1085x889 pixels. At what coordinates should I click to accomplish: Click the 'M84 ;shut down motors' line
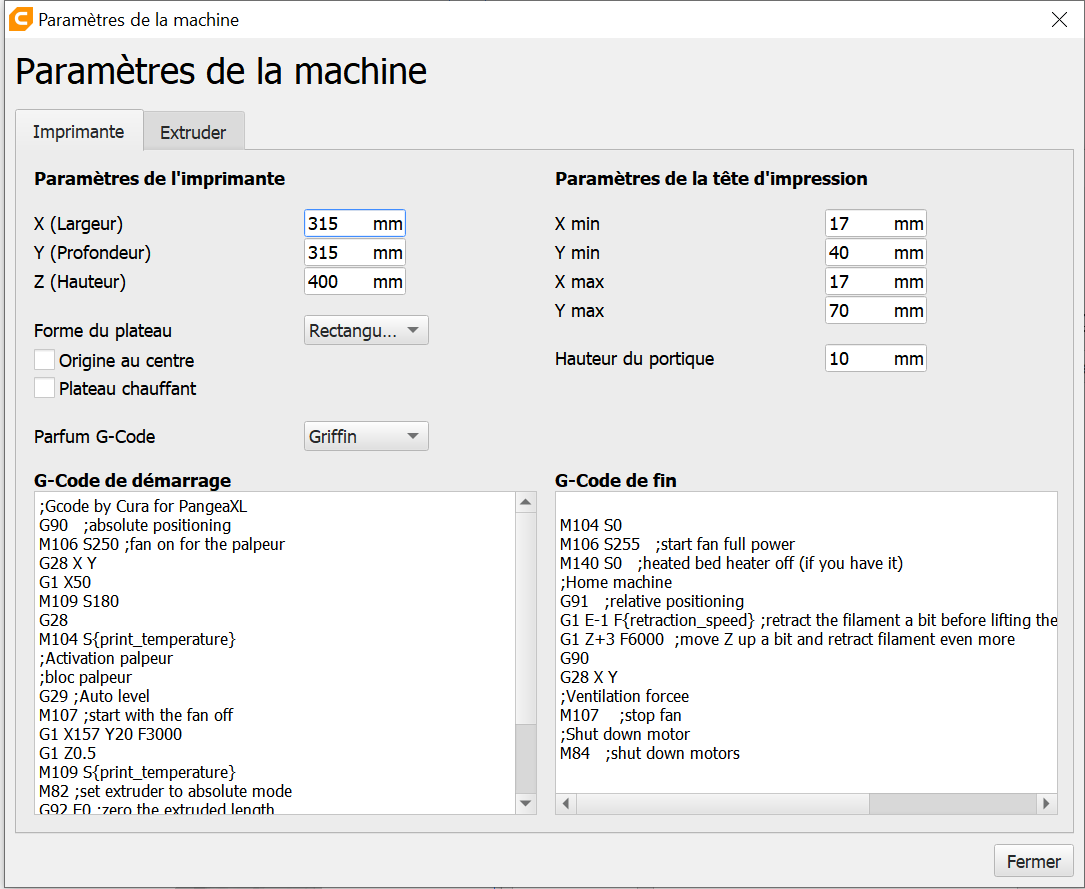tap(650, 753)
